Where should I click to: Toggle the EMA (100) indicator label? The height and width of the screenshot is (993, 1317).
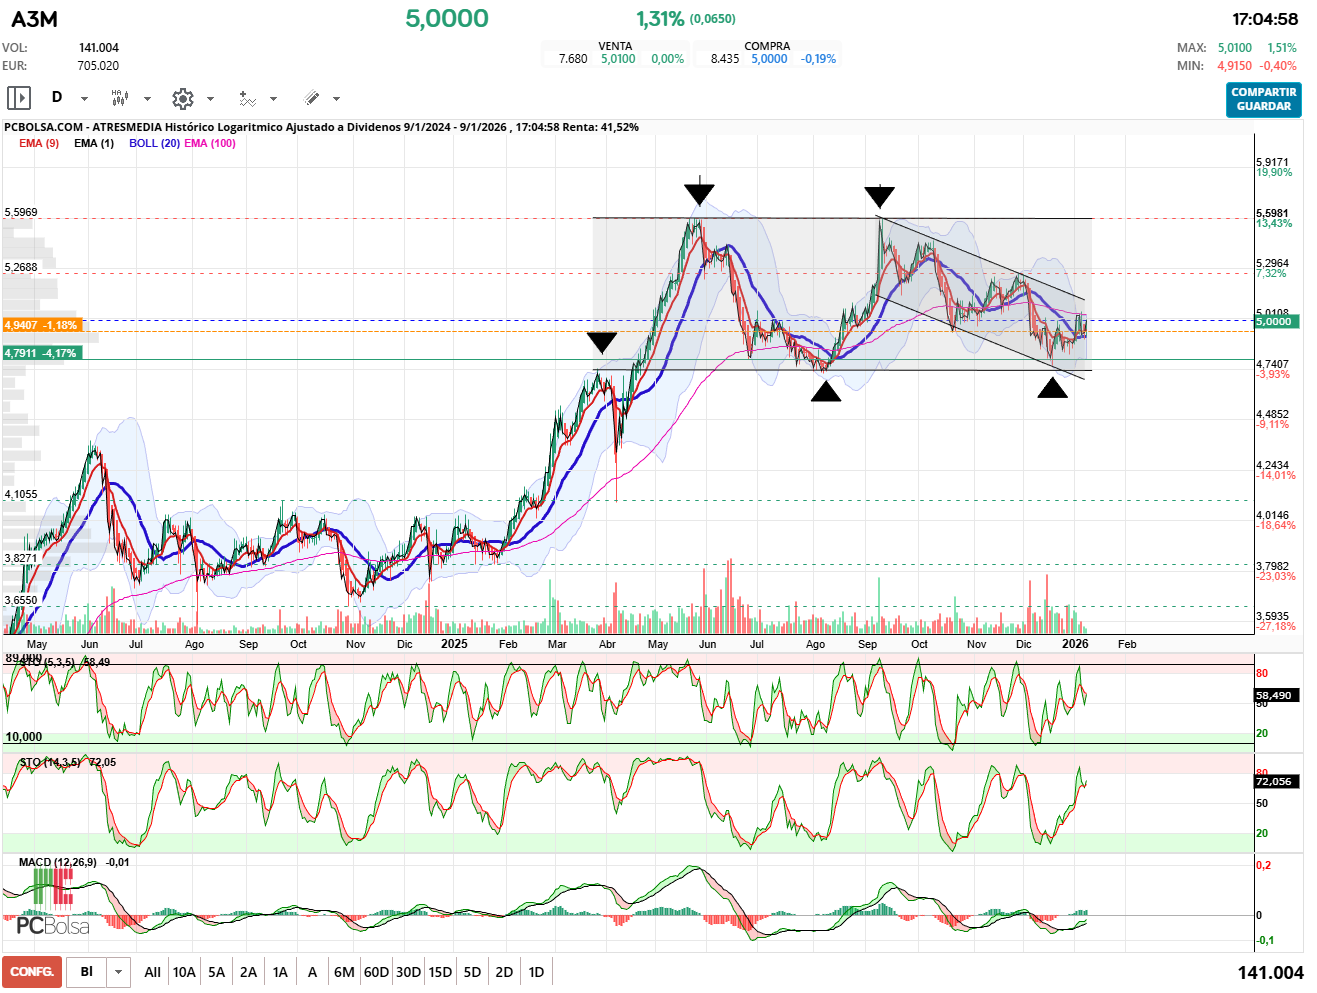pyautogui.click(x=210, y=143)
